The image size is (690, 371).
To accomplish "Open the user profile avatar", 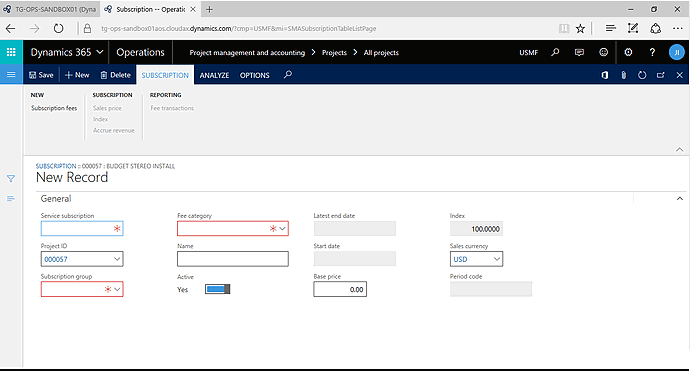I will pyautogui.click(x=677, y=52).
